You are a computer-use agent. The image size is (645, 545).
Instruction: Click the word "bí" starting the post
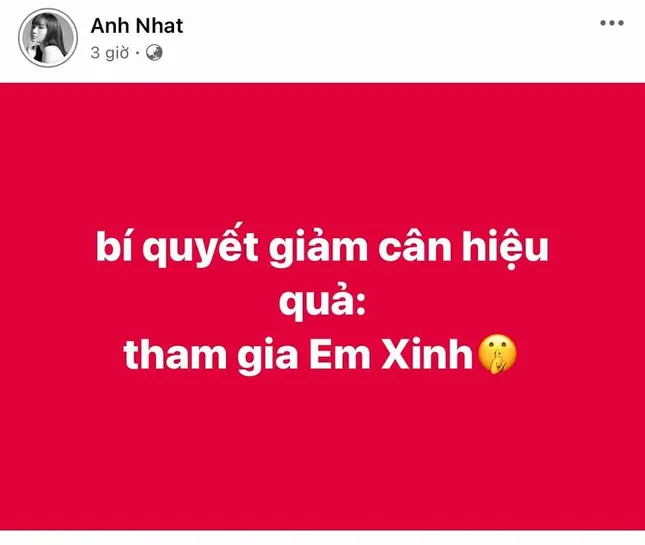[x=114, y=246]
